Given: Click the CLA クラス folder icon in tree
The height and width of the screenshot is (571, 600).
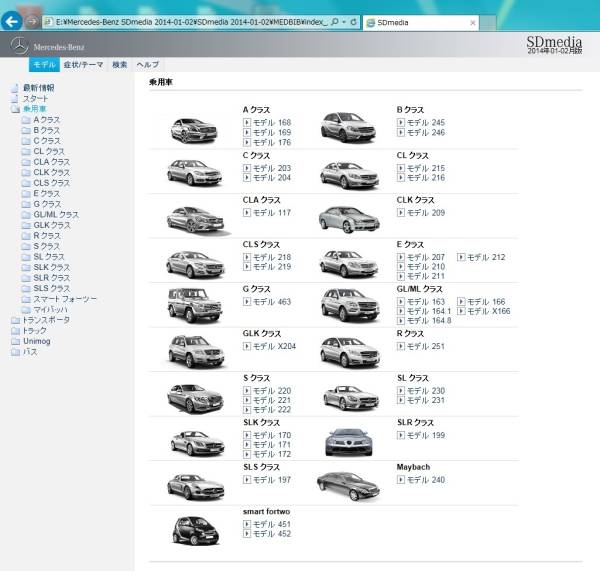Looking at the screenshot, I should [26, 162].
